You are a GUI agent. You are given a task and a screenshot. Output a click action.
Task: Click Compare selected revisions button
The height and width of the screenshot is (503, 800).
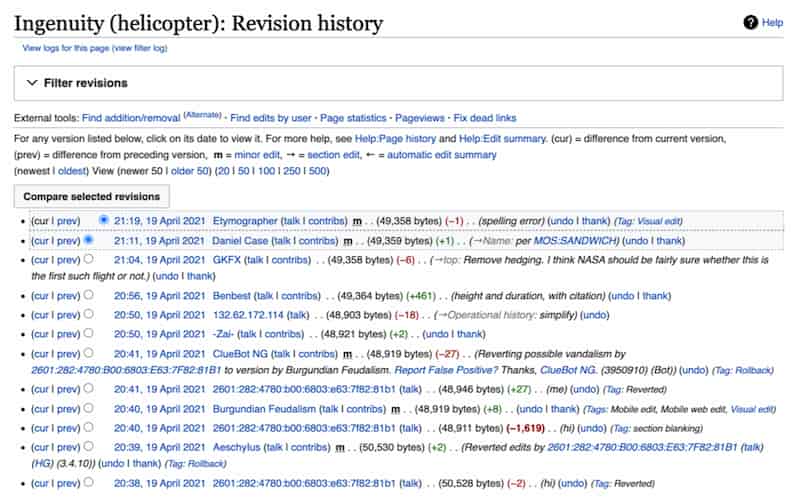click(91, 196)
